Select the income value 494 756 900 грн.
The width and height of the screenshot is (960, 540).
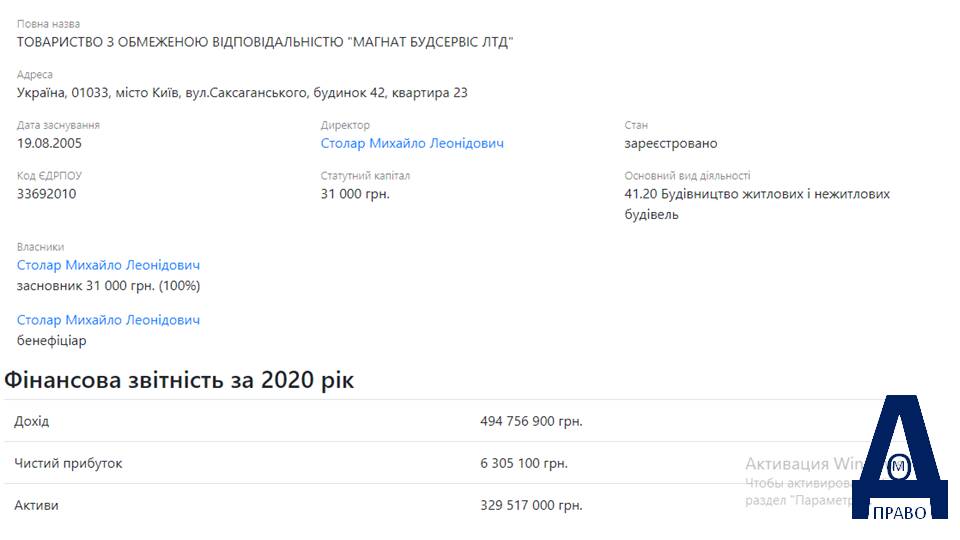[x=531, y=421]
